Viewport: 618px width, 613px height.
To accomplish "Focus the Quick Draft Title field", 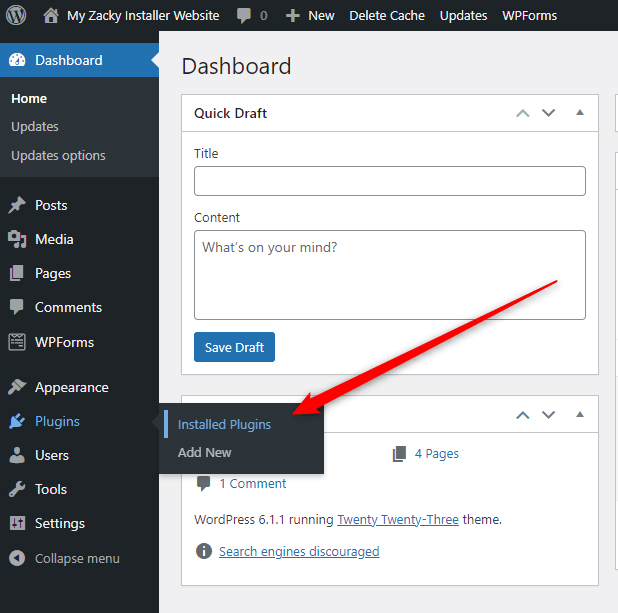I will point(390,181).
